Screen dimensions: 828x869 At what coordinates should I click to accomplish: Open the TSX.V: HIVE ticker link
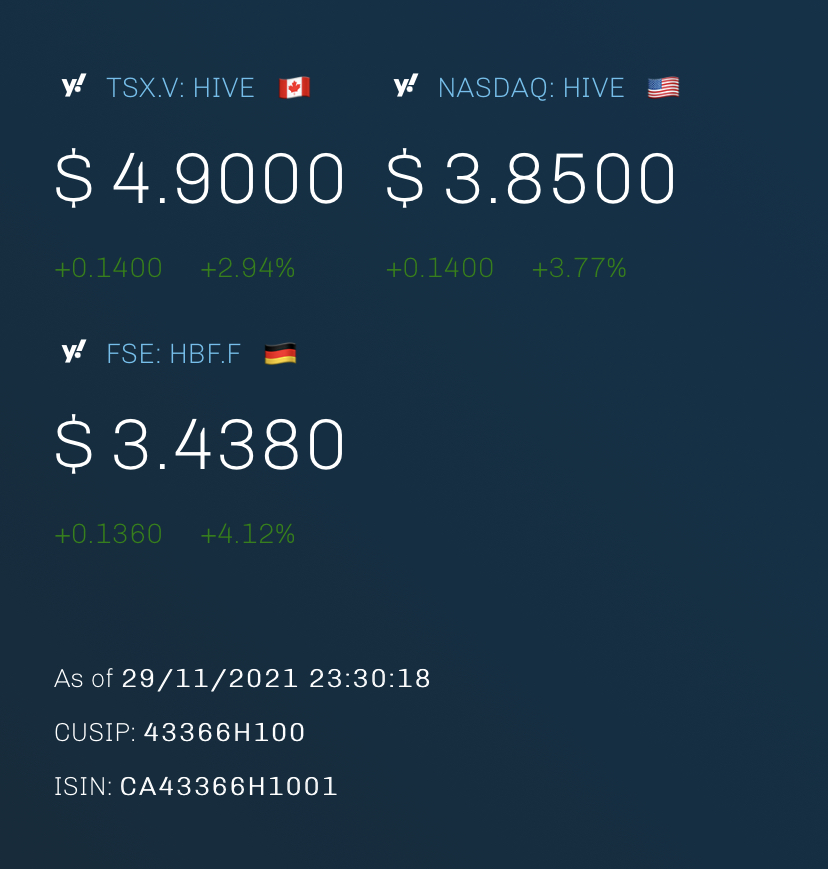[180, 88]
